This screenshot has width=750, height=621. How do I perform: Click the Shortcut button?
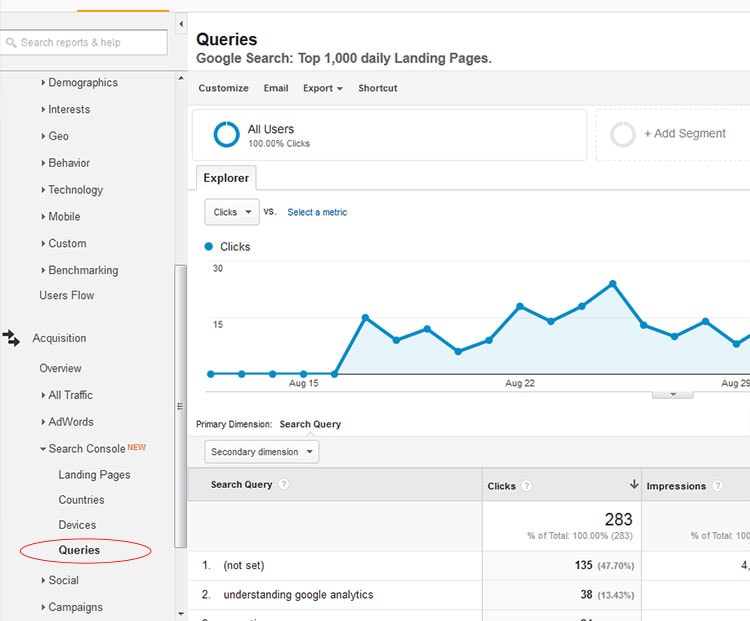point(378,88)
